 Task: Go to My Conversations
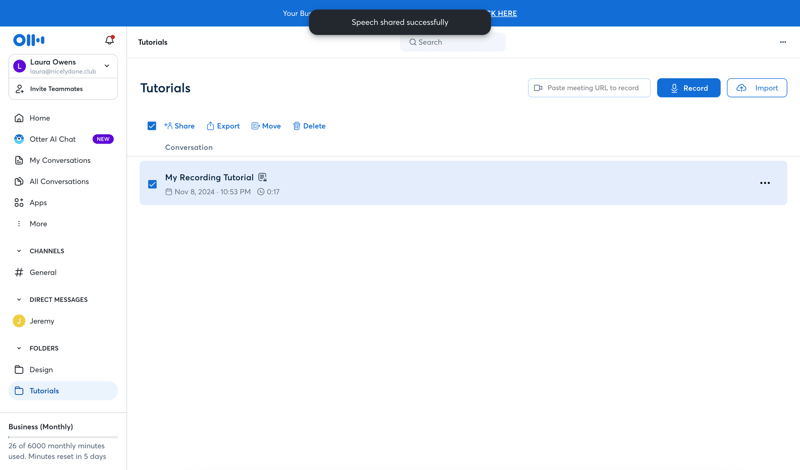point(59,160)
